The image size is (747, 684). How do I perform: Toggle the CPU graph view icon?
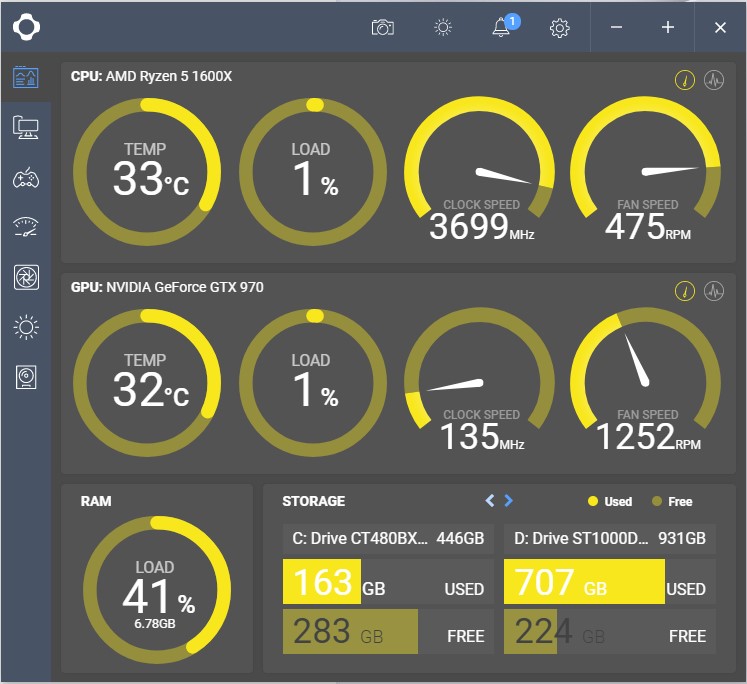713,81
